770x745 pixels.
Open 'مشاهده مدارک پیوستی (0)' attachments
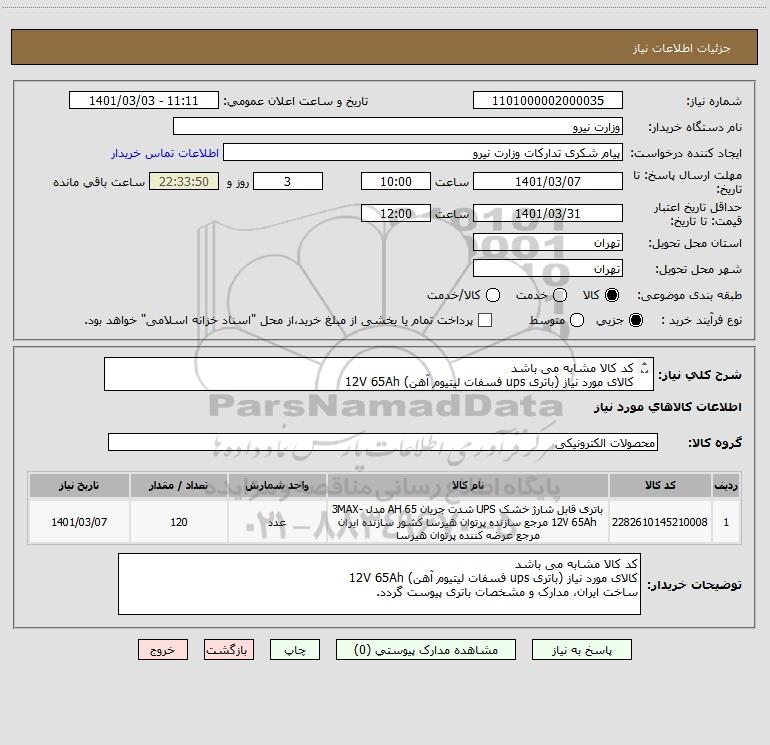pyautogui.click(x=426, y=650)
